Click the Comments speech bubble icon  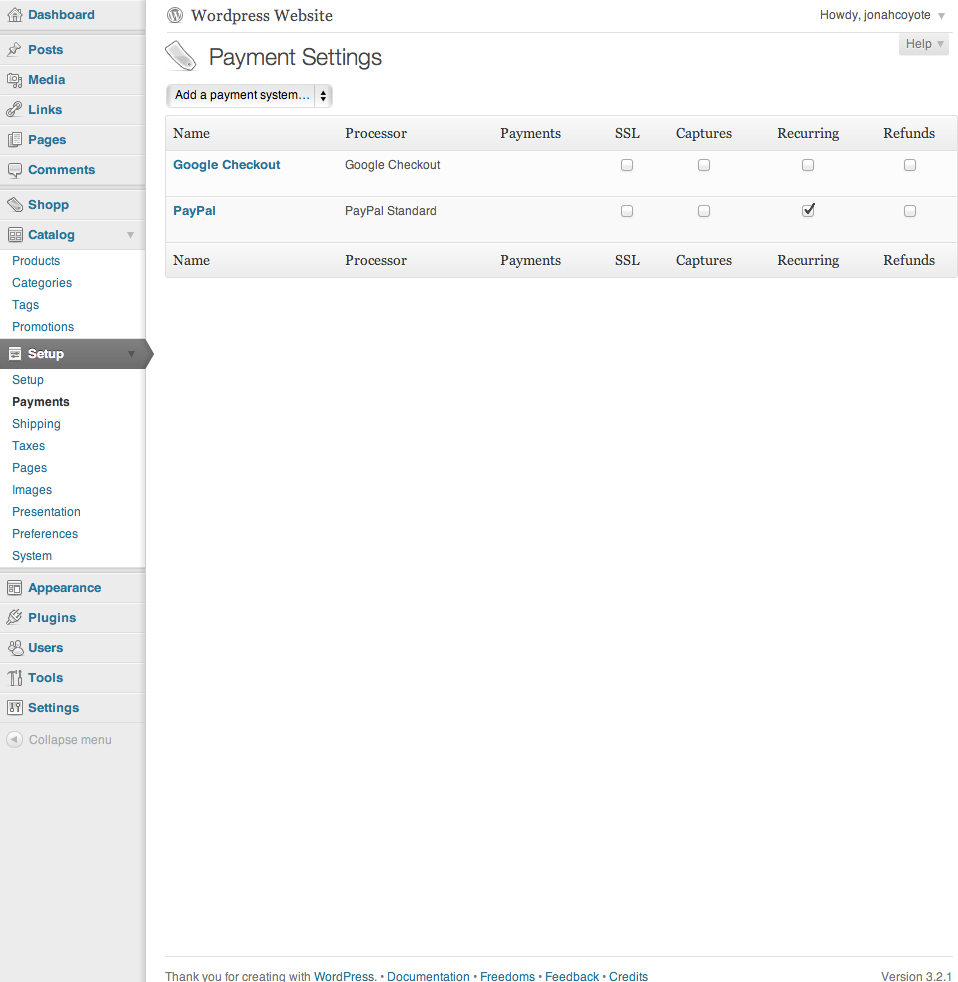14,170
